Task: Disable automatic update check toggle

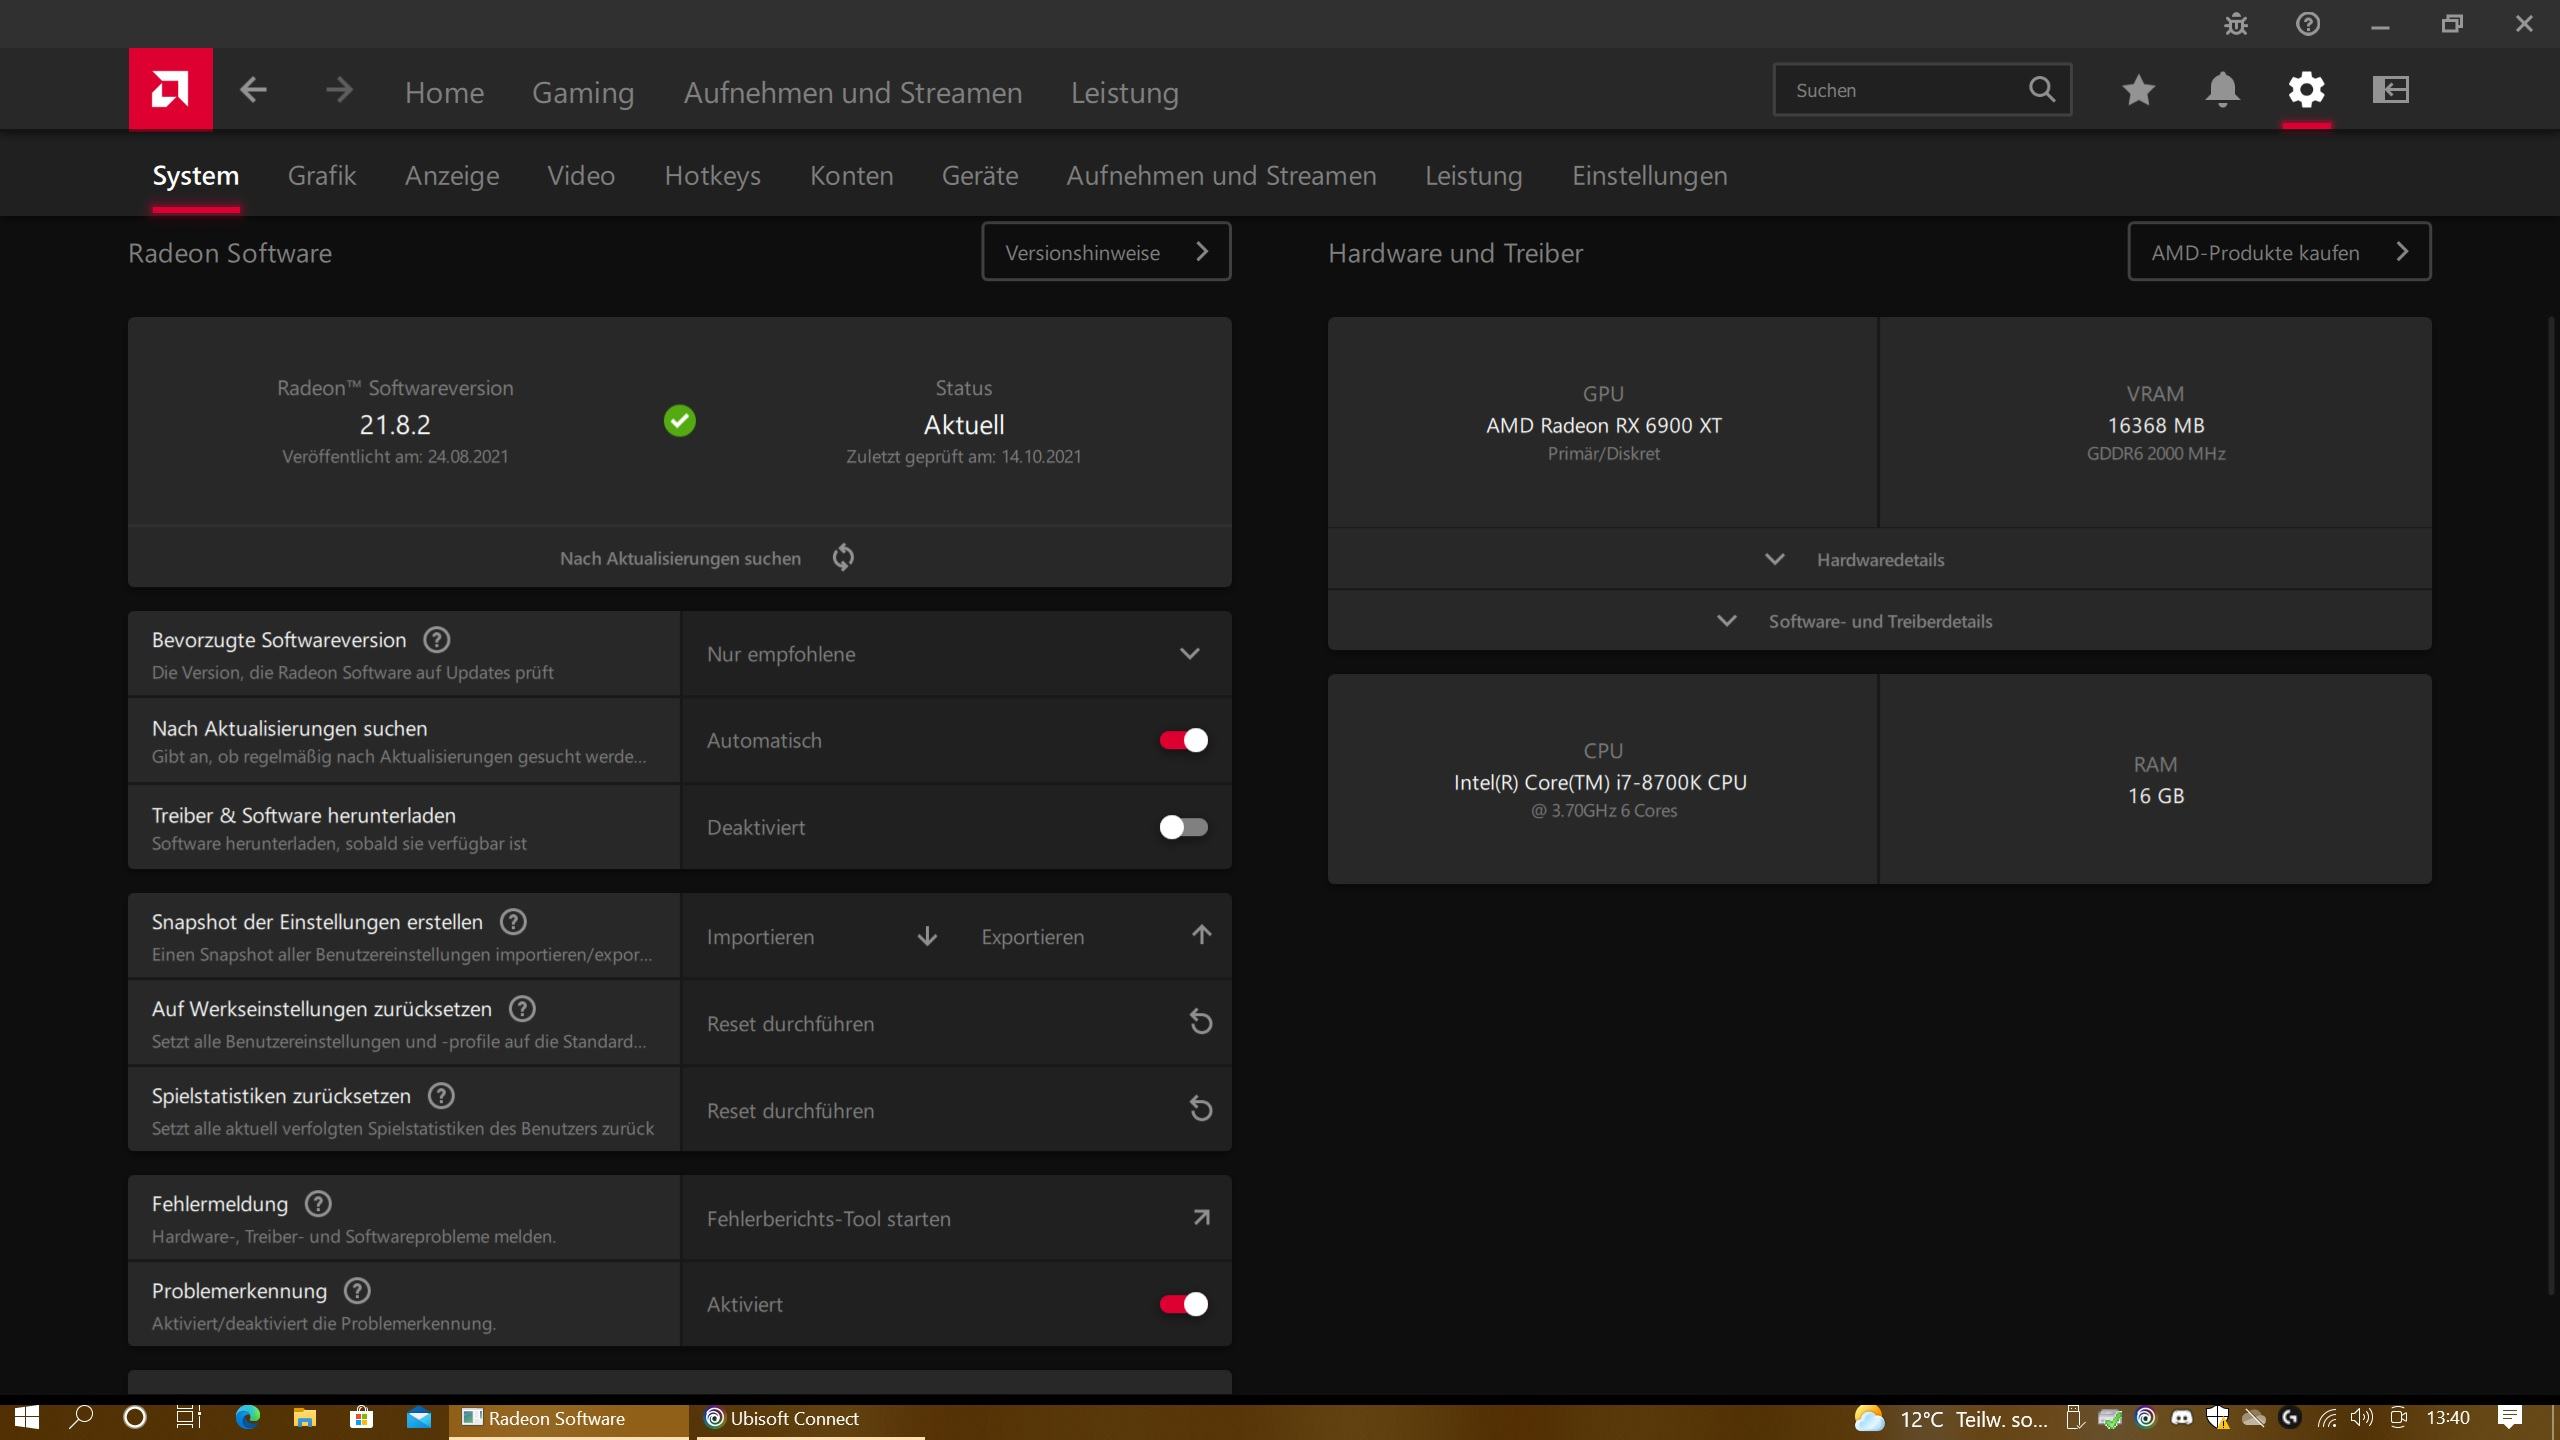Action: [x=1183, y=740]
